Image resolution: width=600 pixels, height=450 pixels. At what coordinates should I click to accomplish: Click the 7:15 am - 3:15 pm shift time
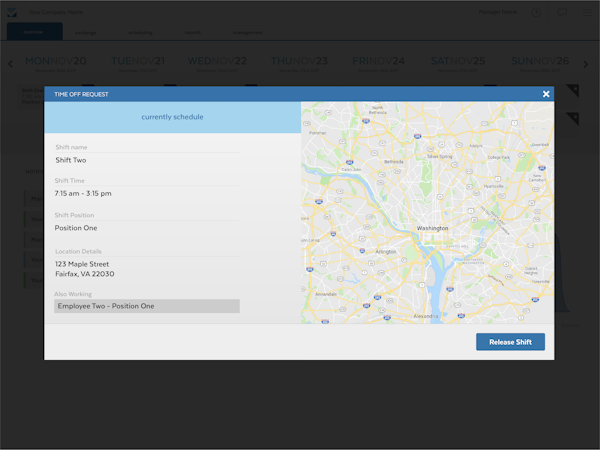(83, 194)
